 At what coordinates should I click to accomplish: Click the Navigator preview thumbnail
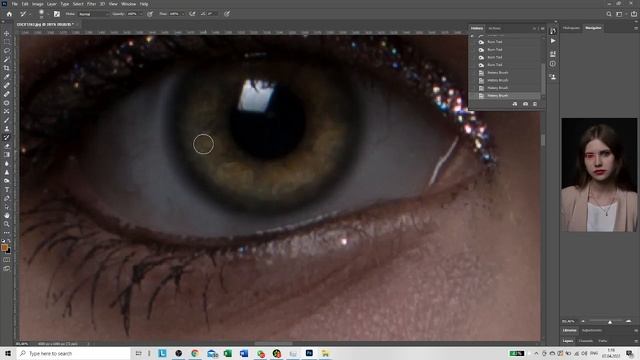click(599, 175)
